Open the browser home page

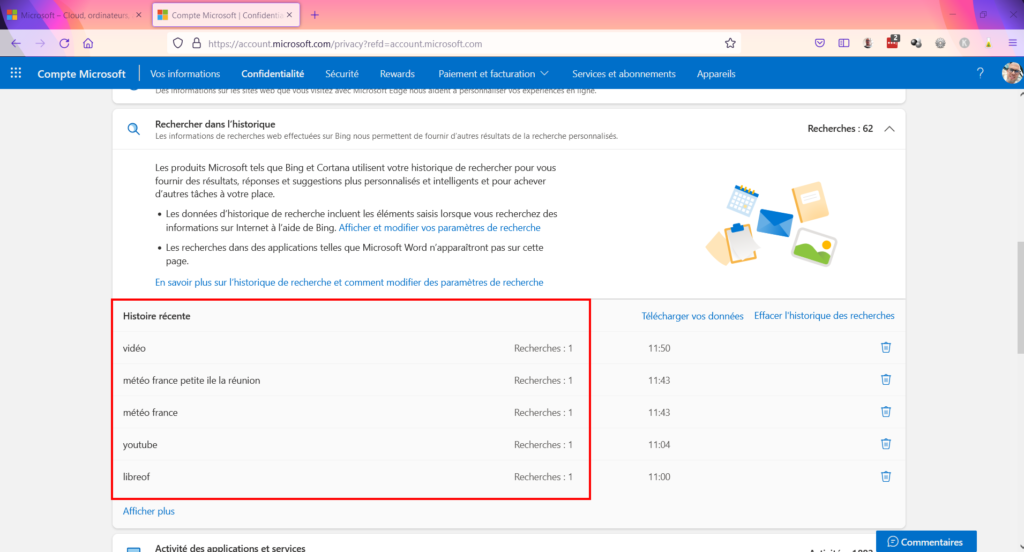click(88, 43)
